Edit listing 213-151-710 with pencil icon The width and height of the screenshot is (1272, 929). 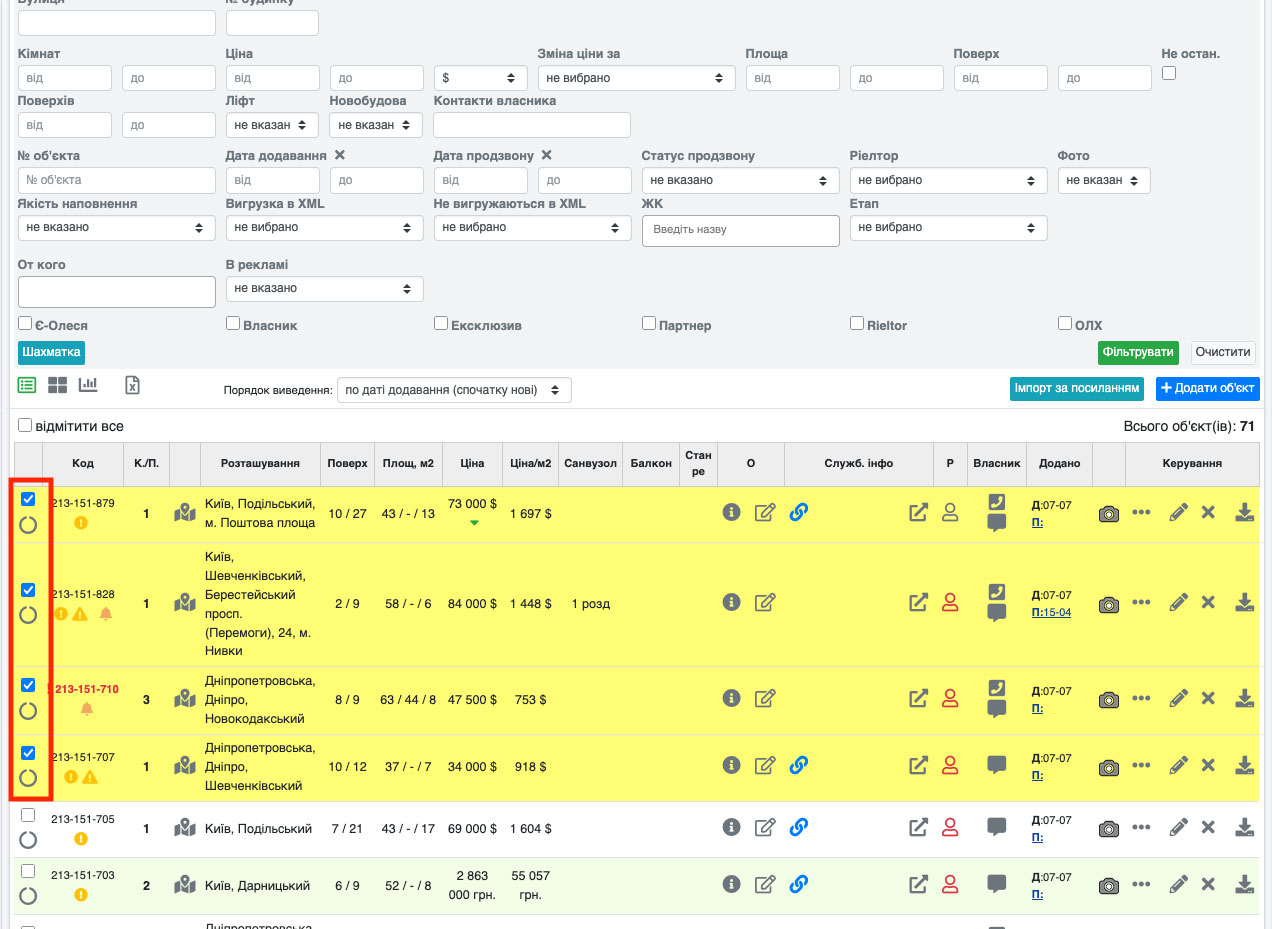click(1178, 698)
